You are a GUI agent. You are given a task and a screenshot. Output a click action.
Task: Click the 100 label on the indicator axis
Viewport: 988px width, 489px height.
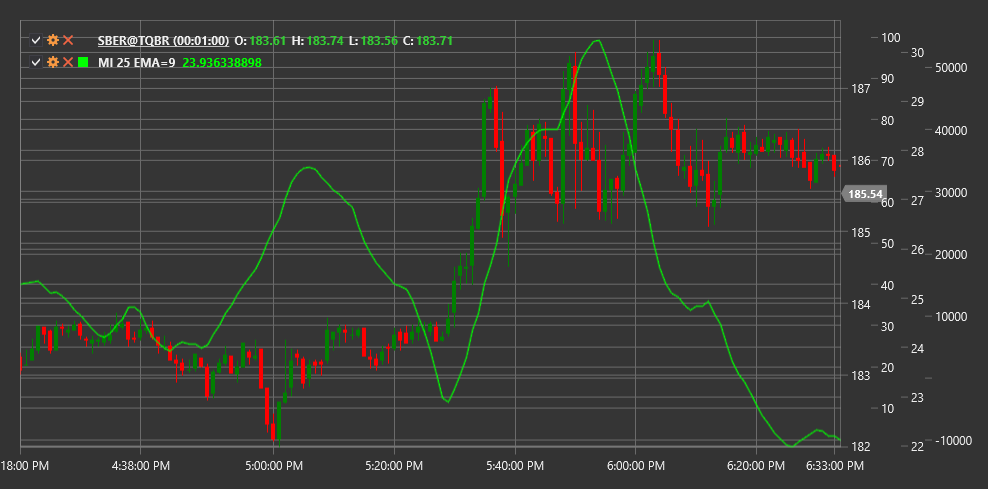tap(890, 38)
